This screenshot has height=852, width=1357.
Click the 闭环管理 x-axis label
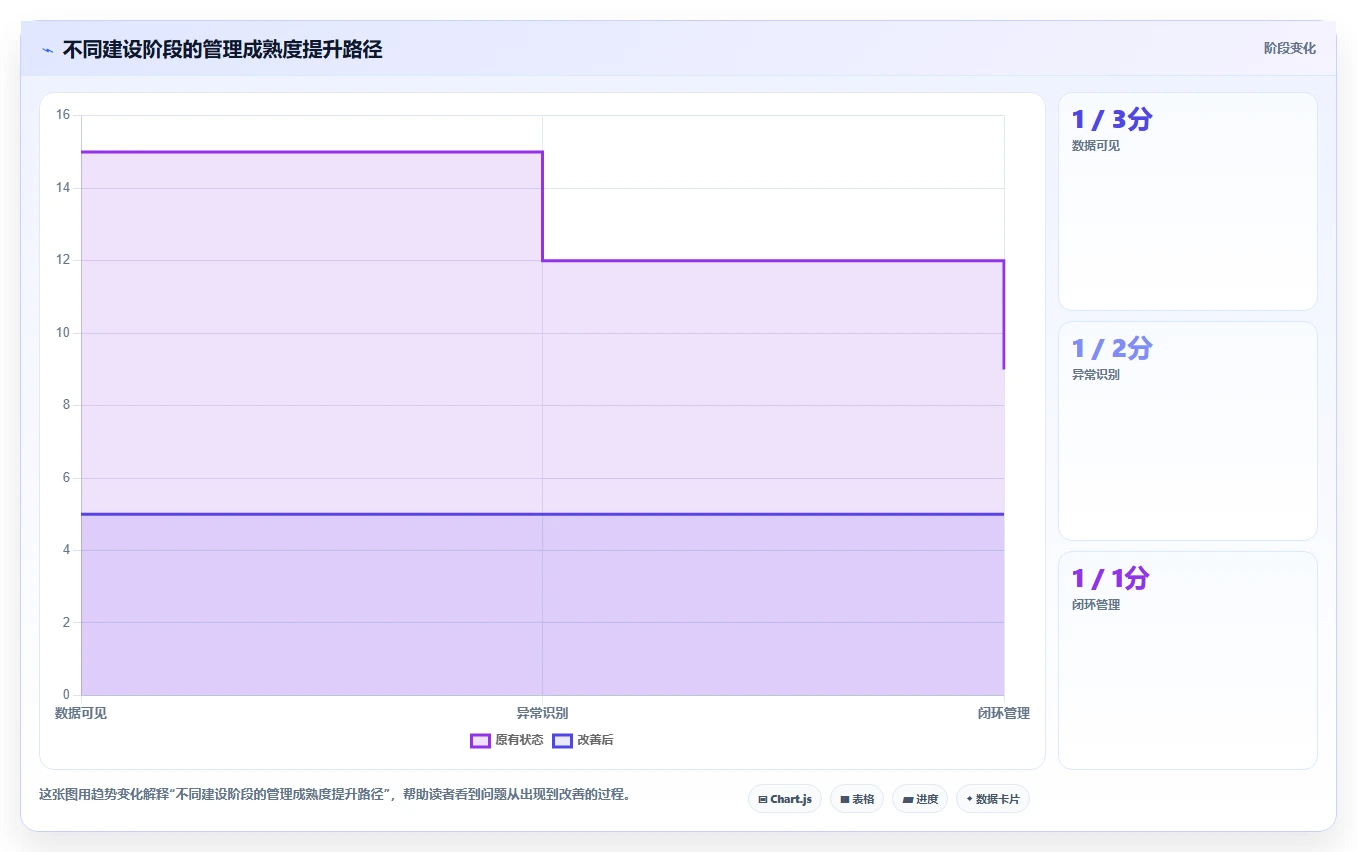click(1004, 713)
